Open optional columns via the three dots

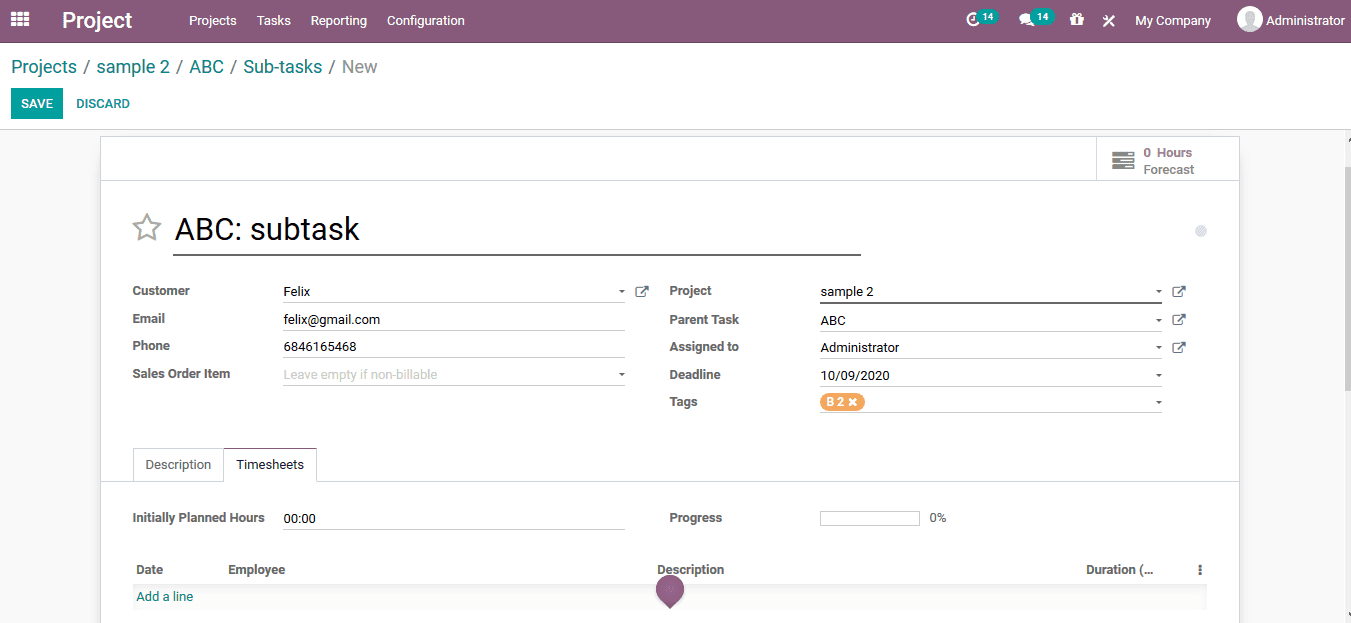coord(1199,568)
